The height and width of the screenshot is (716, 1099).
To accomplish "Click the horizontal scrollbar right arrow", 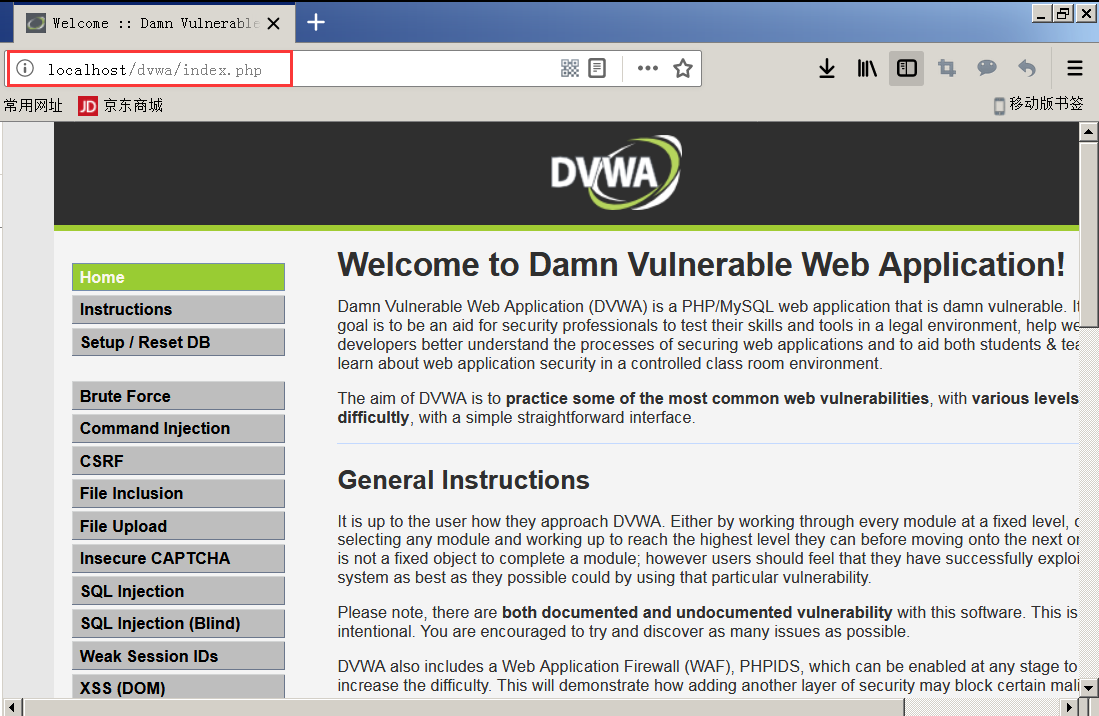I will pyautogui.click(x=1070, y=707).
